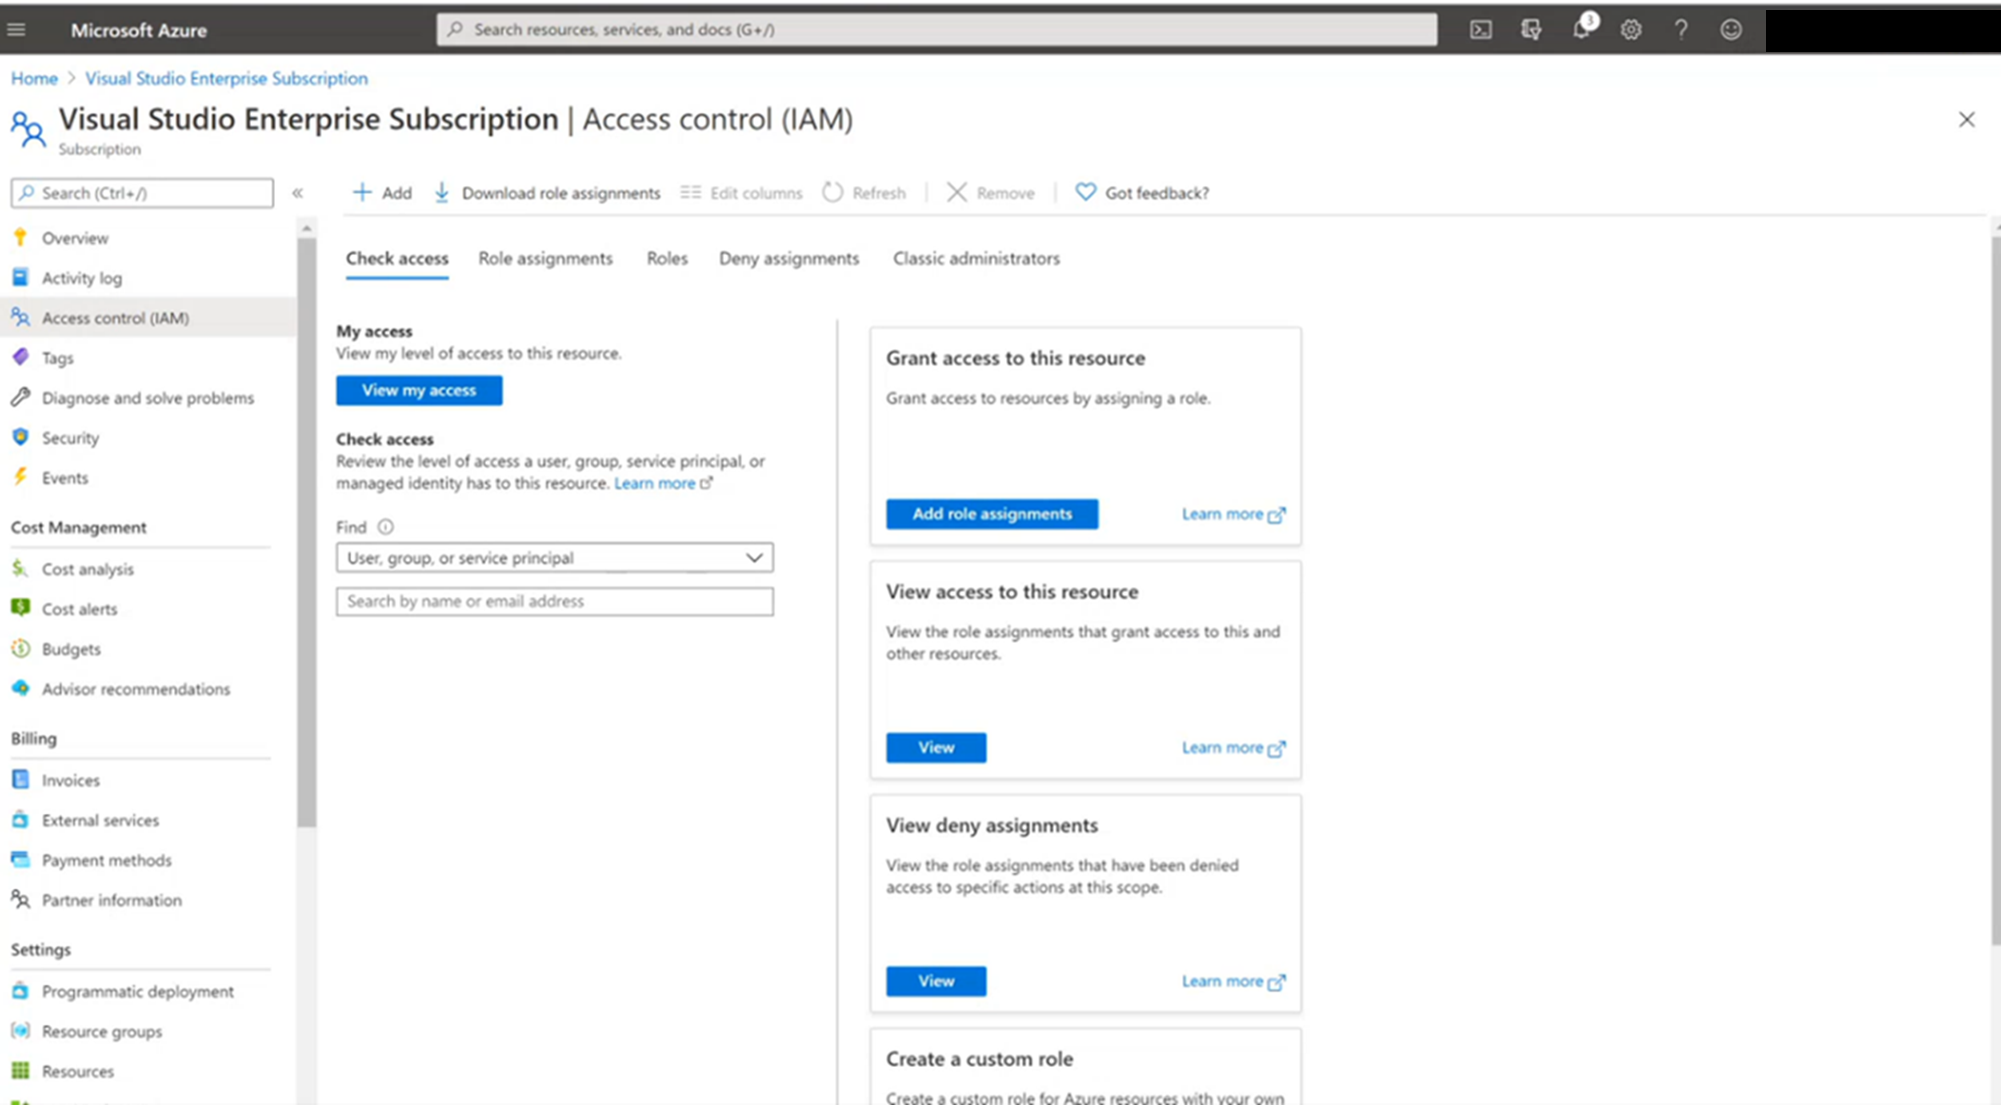
Task: Click the View my access button
Action: point(419,391)
